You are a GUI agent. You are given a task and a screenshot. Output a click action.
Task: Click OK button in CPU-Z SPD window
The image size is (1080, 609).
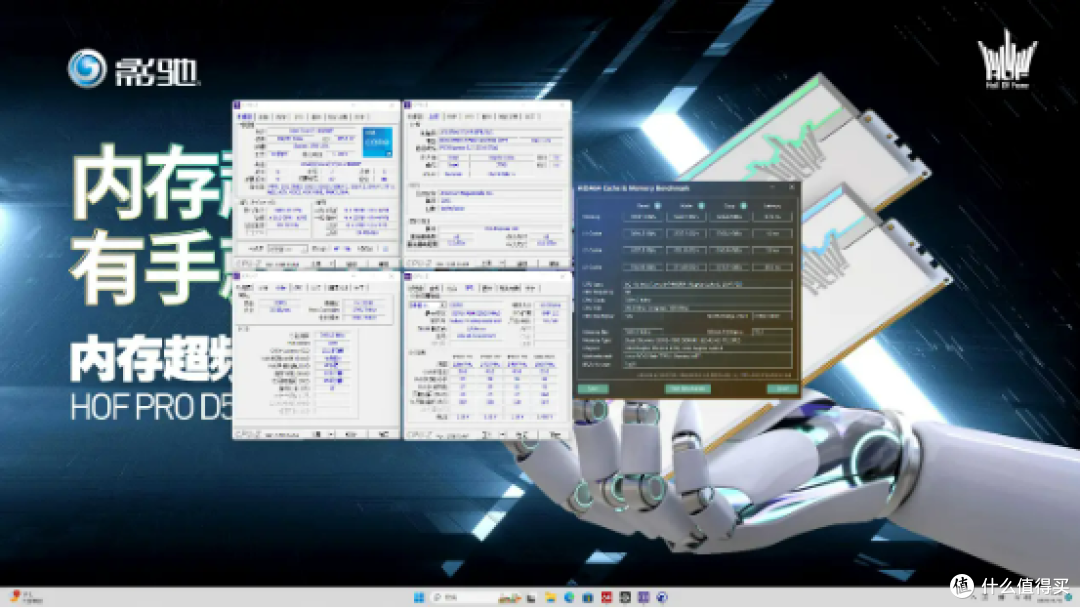click(554, 435)
